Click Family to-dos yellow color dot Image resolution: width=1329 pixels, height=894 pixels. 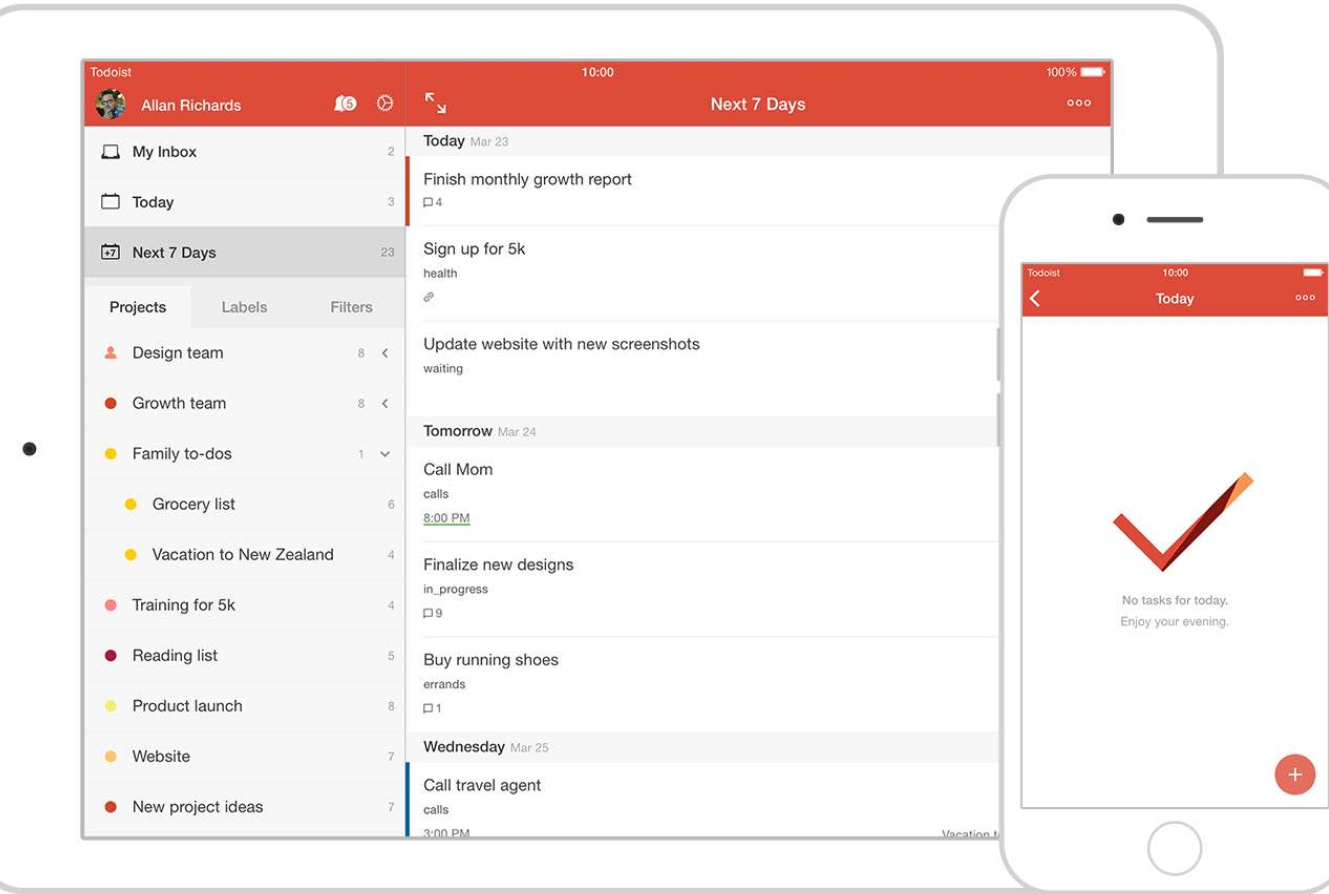click(111, 454)
